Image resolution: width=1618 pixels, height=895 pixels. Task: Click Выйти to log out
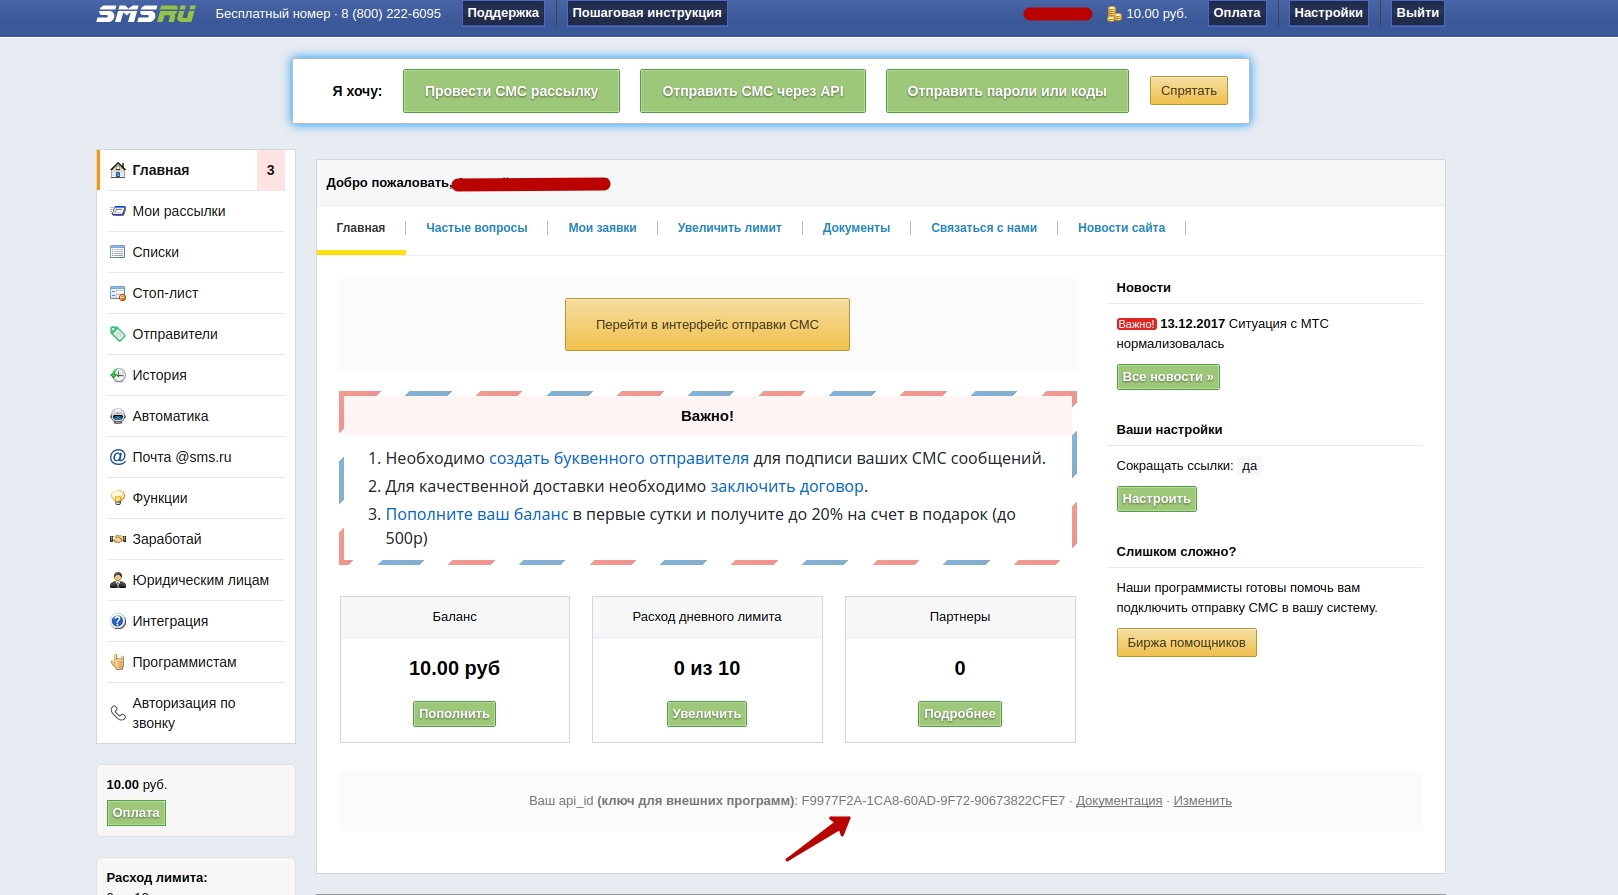[1418, 13]
